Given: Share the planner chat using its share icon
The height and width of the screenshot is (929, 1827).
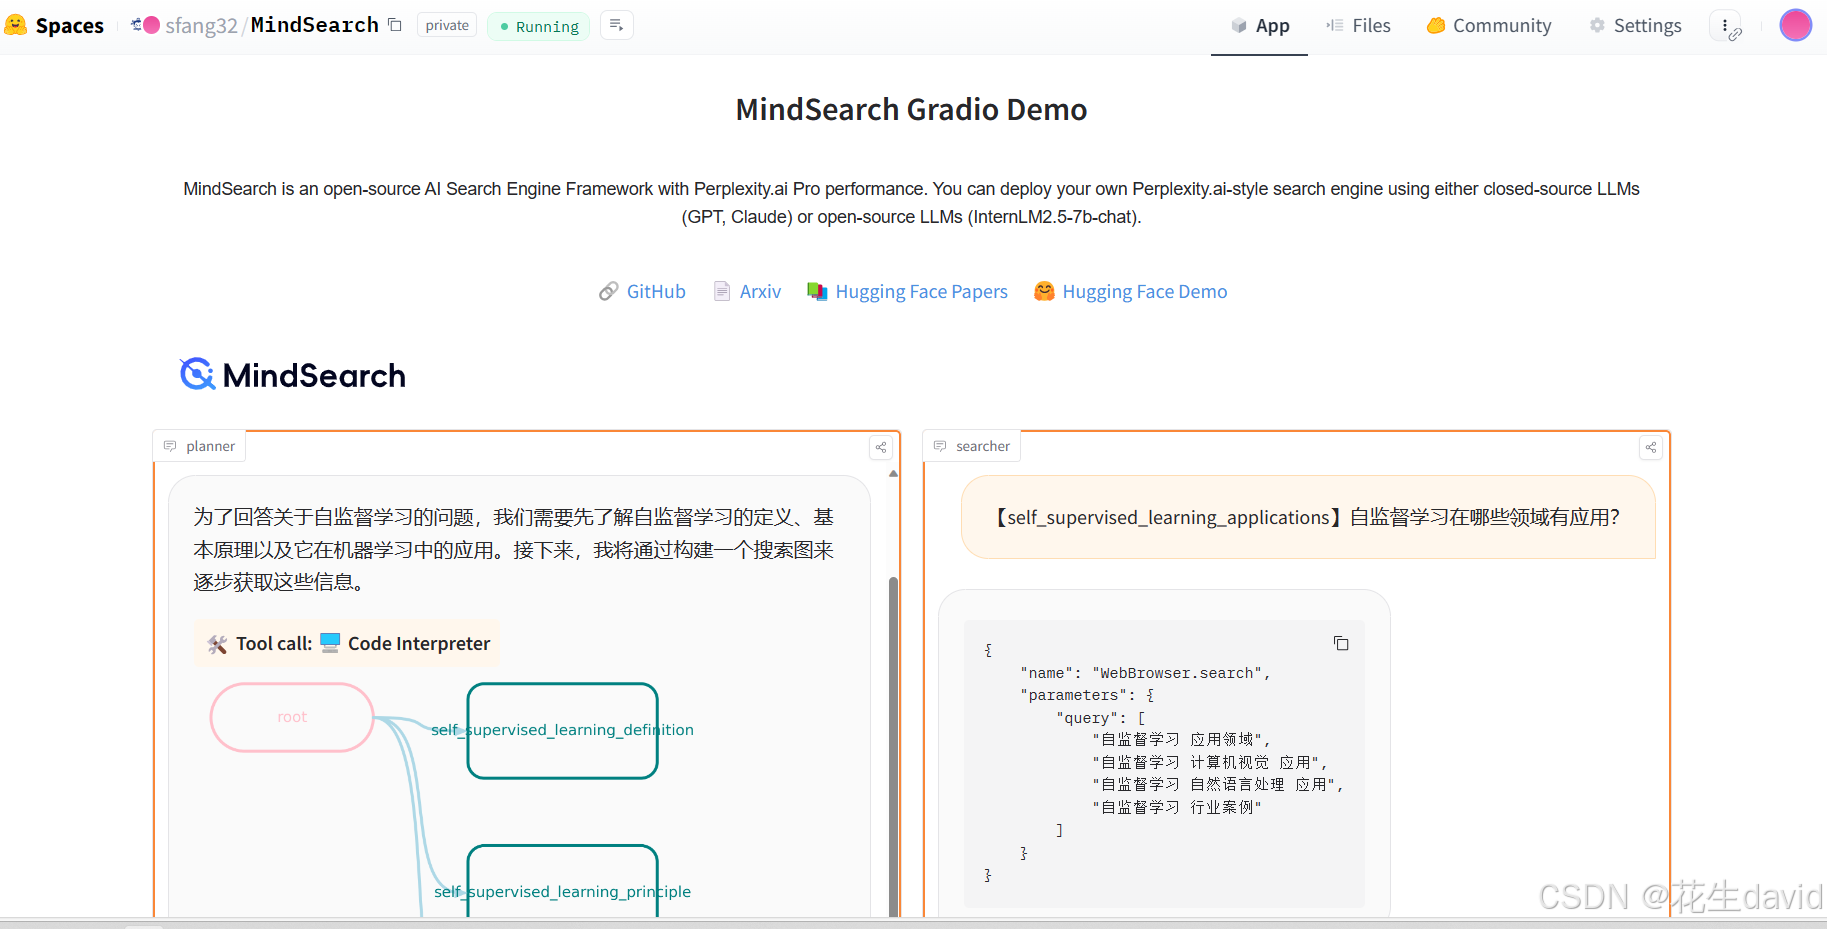Looking at the screenshot, I should coord(881,447).
